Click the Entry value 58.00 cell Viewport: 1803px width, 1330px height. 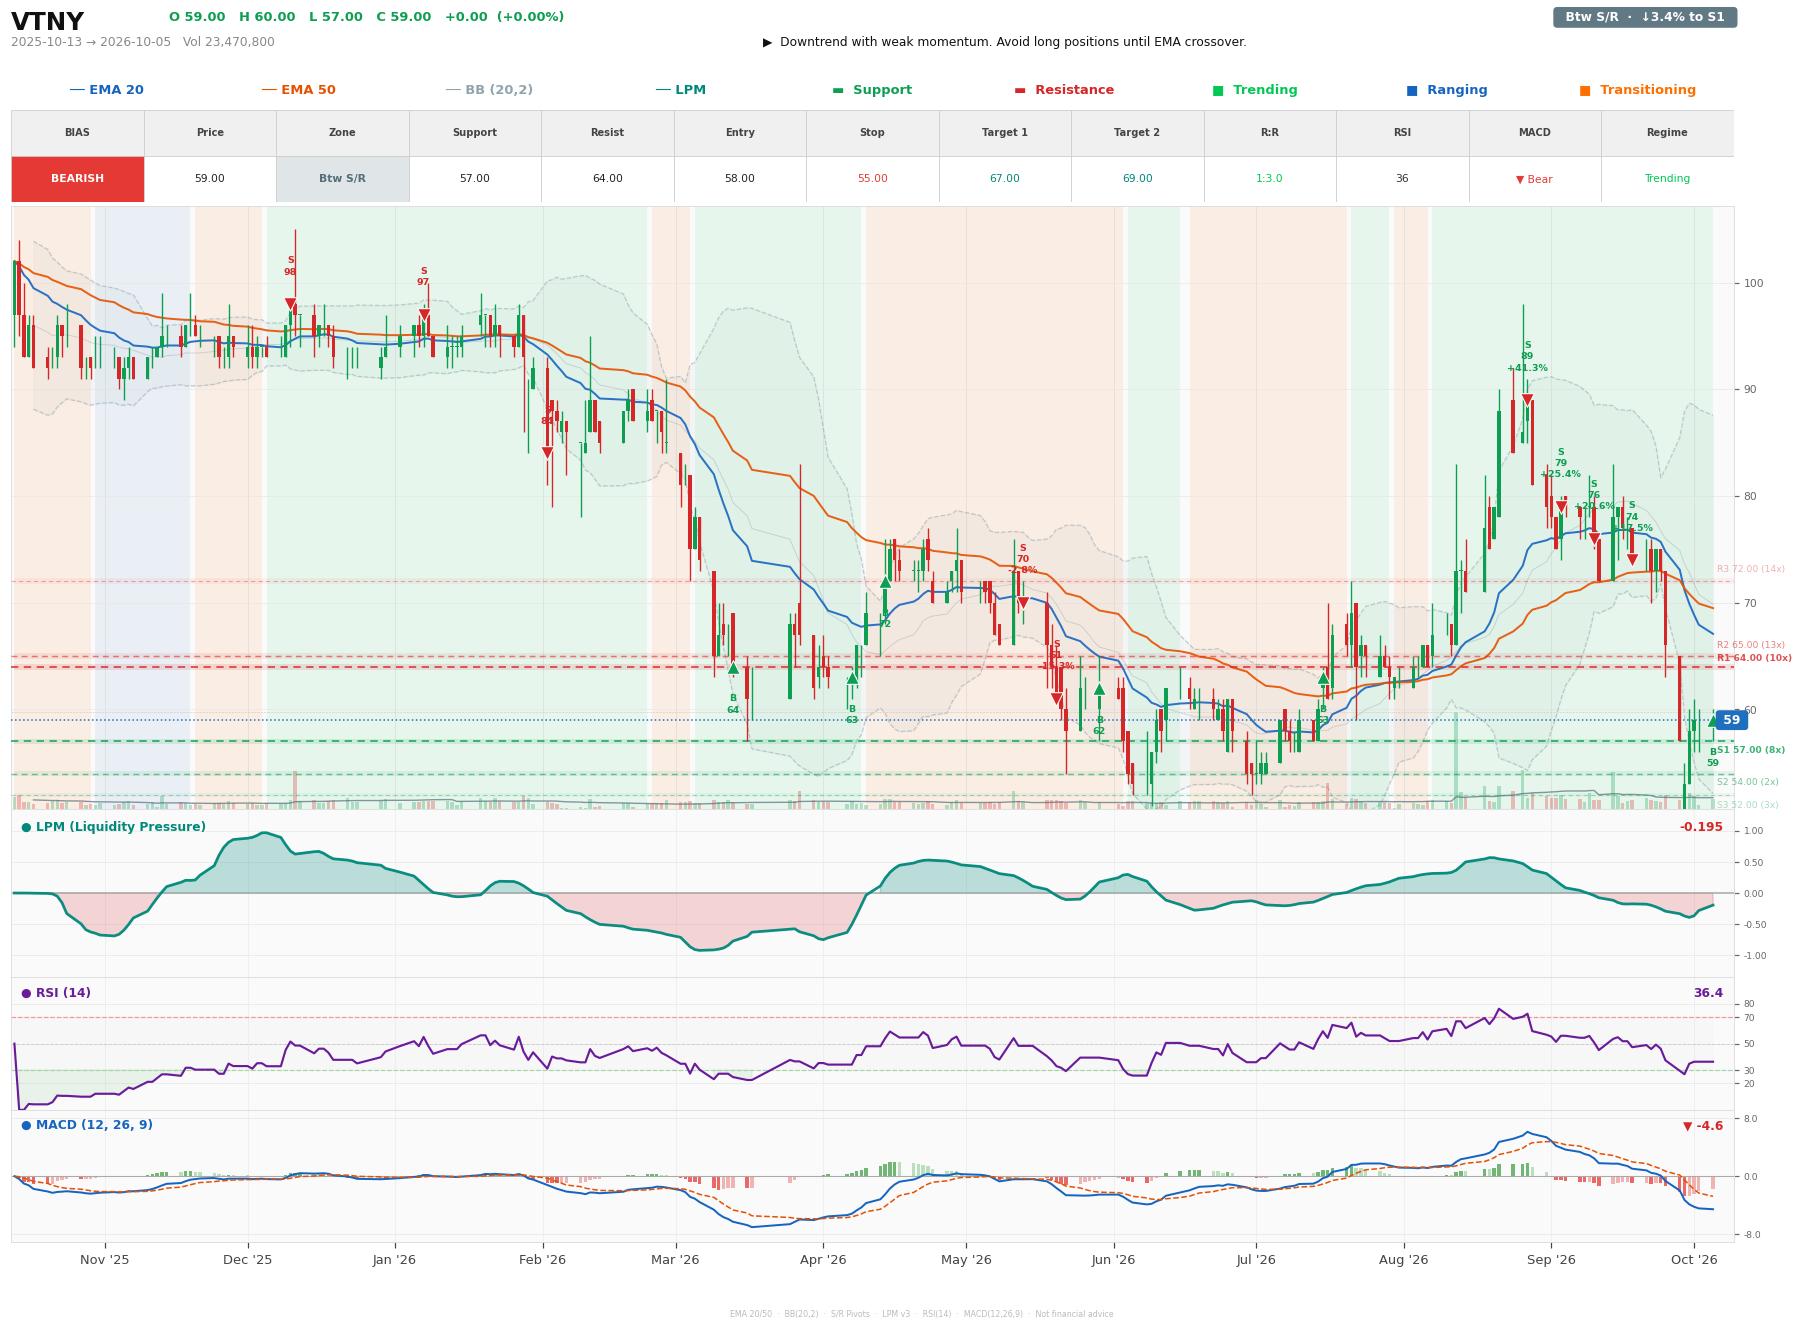pos(740,179)
